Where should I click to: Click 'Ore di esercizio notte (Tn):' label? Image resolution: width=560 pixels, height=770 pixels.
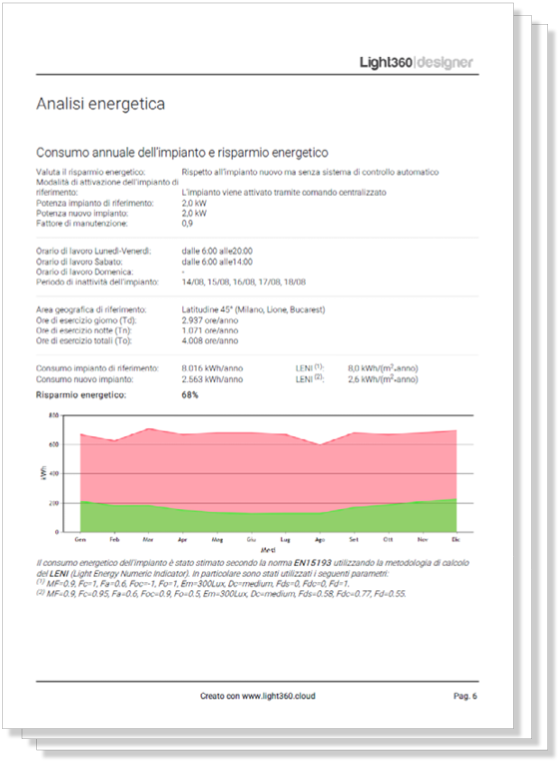pos(83,331)
